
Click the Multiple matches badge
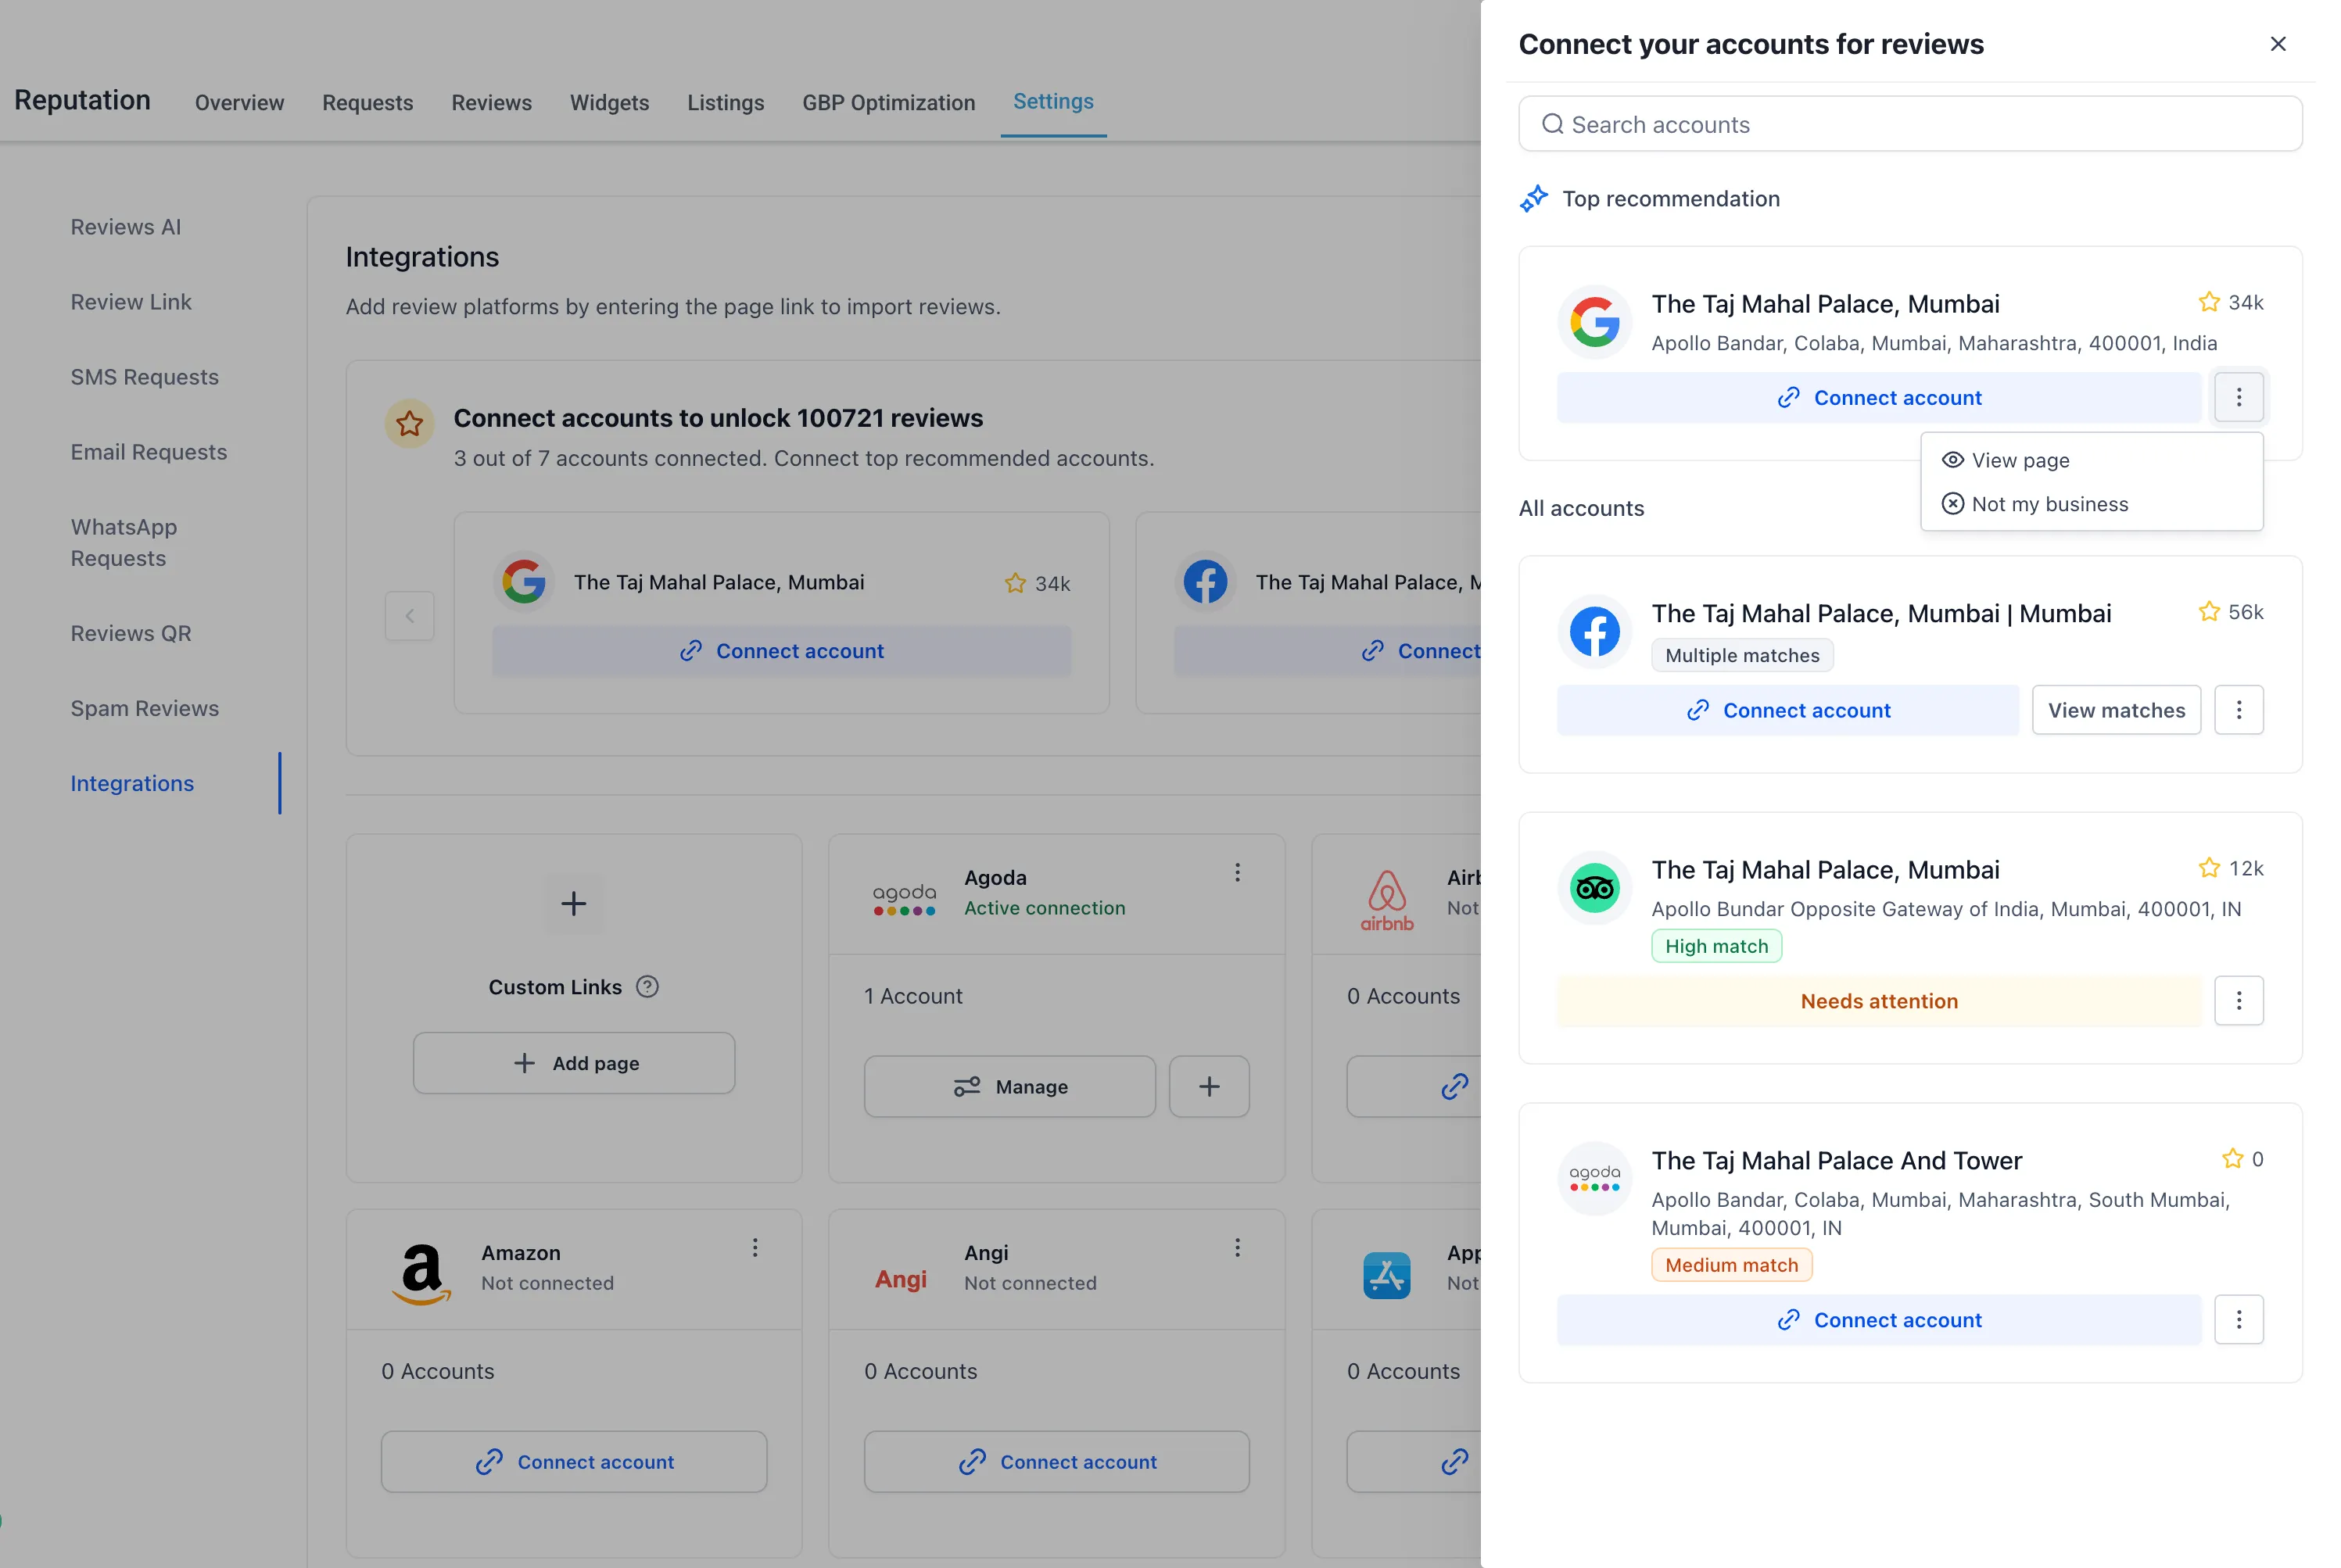(1741, 655)
